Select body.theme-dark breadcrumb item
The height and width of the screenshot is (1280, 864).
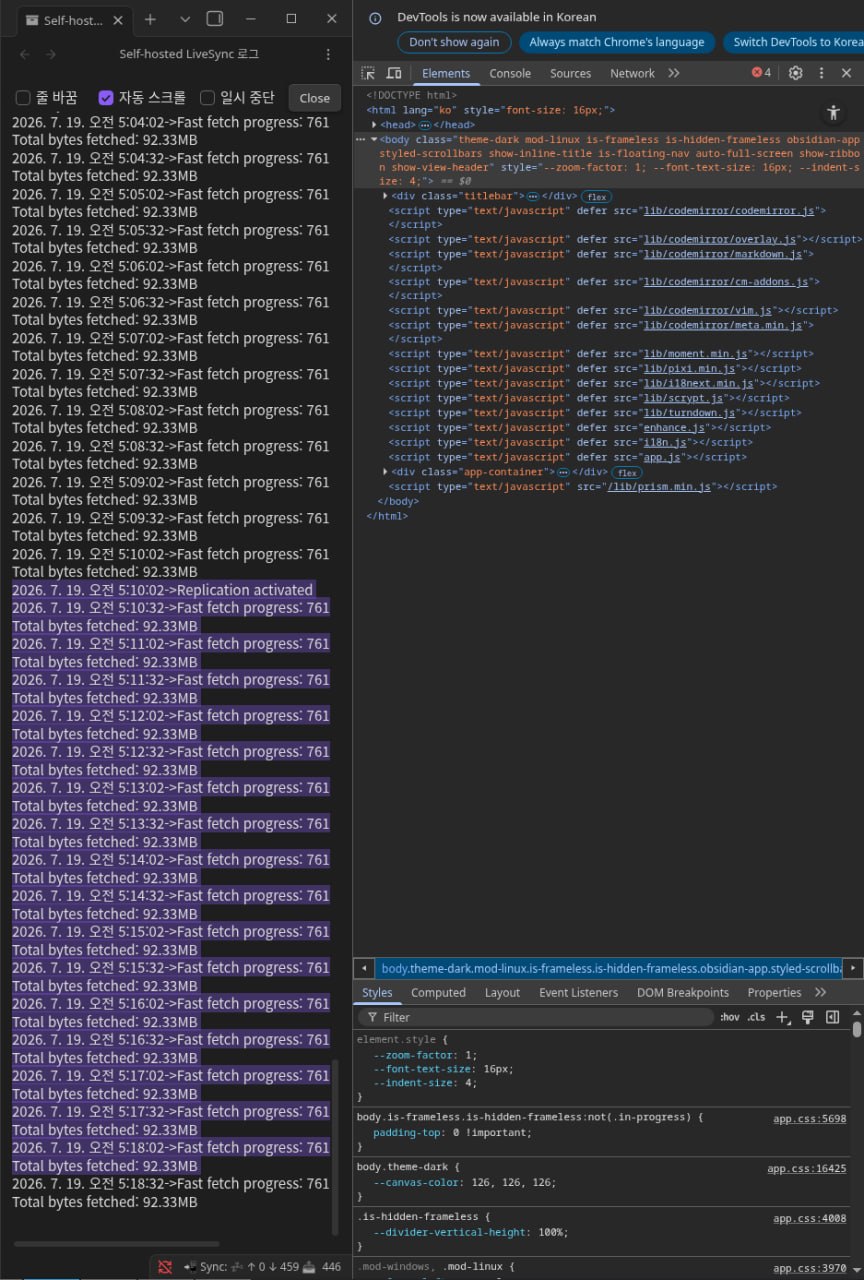coord(610,968)
